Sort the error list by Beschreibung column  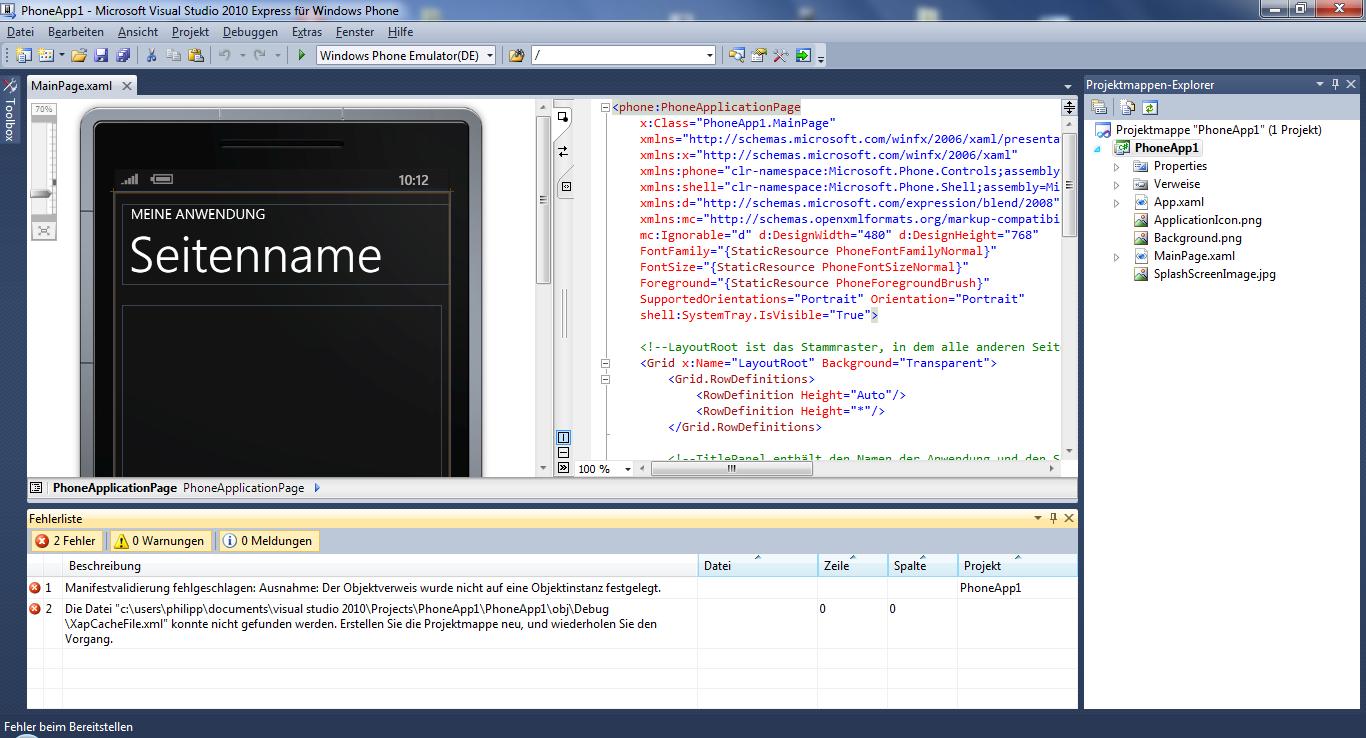pyautogui.click(x=380, y=565)
